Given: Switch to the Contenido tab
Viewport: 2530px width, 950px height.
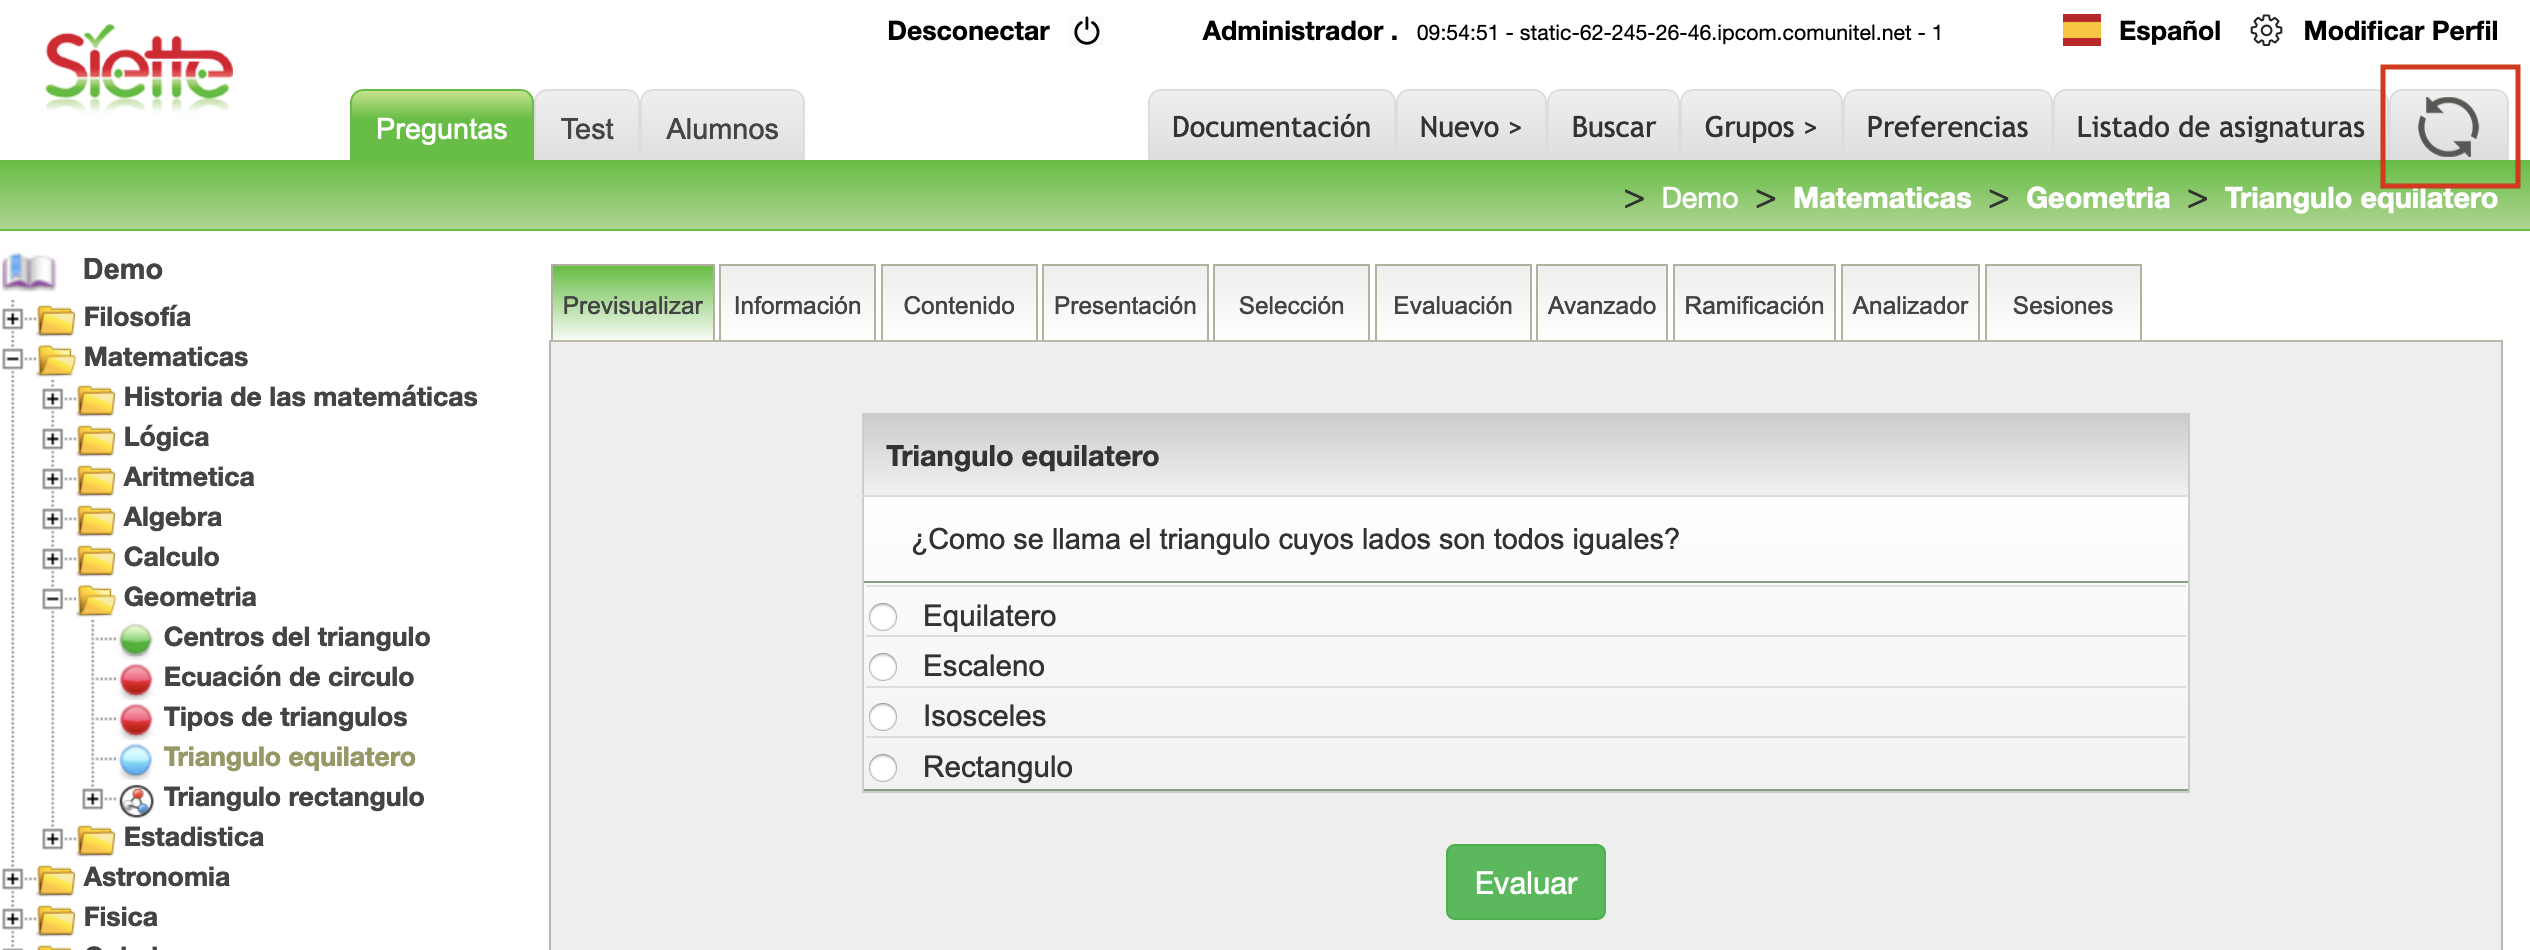Looking at the screenshot, I should click(958, 305).
